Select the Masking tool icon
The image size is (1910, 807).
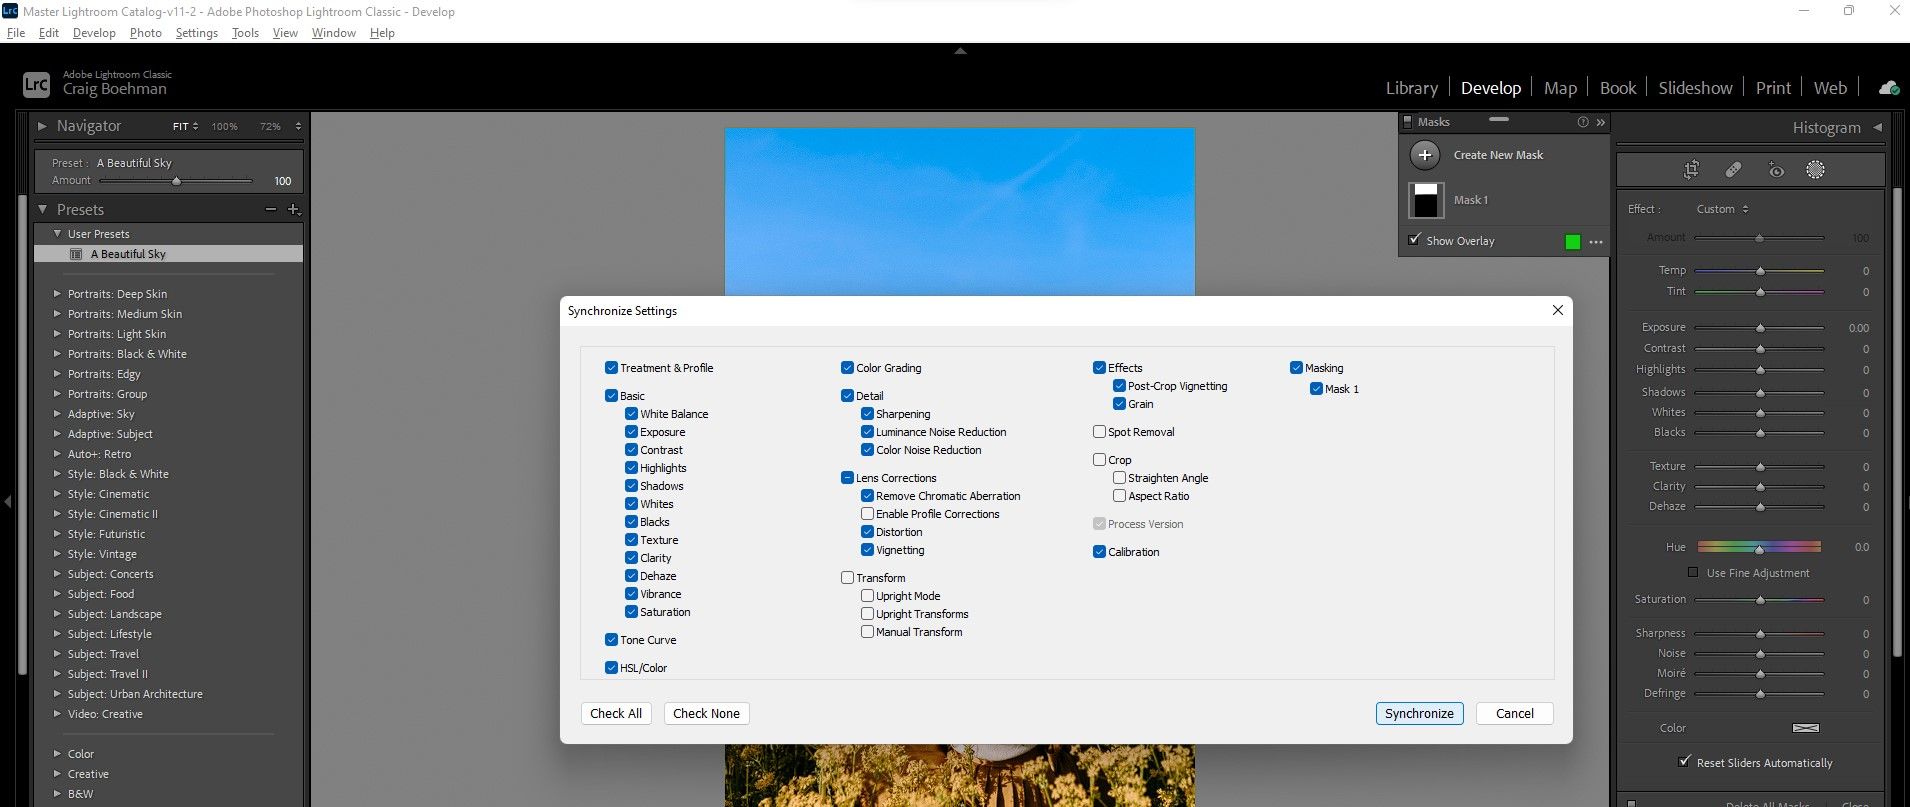tap(1815, 170)
